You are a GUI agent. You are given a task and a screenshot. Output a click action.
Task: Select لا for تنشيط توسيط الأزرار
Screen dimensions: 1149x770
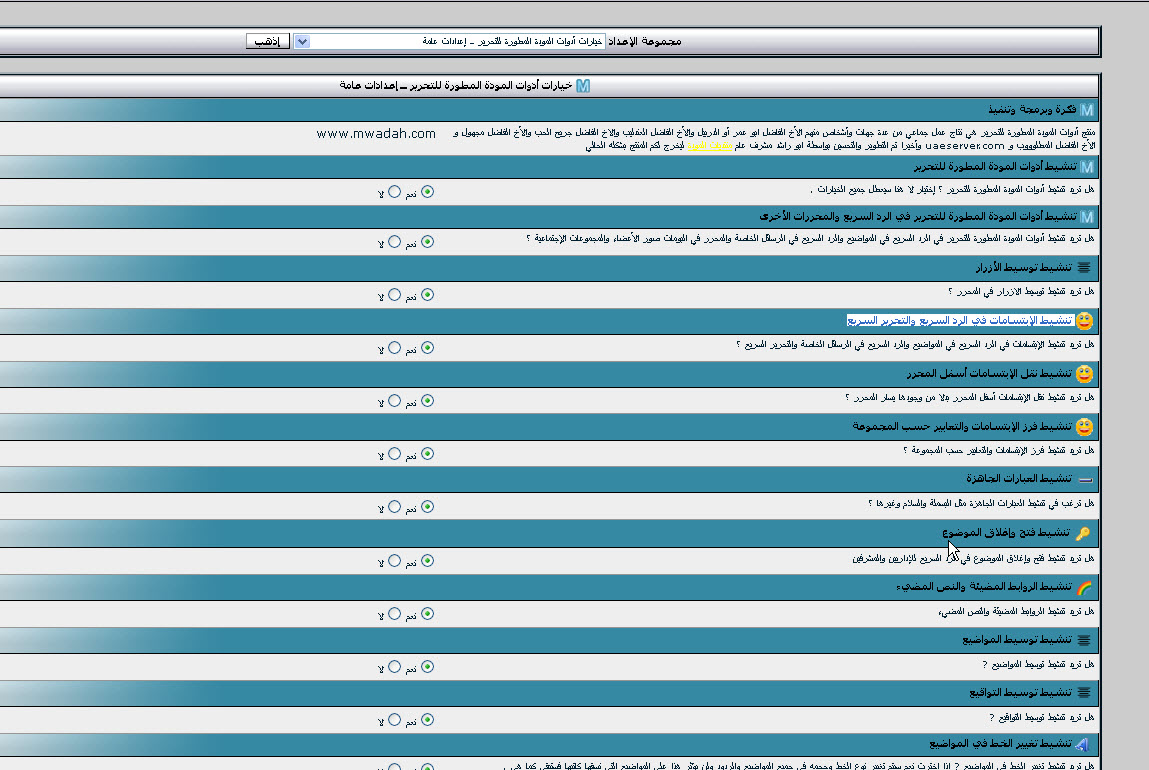point(394,295)
